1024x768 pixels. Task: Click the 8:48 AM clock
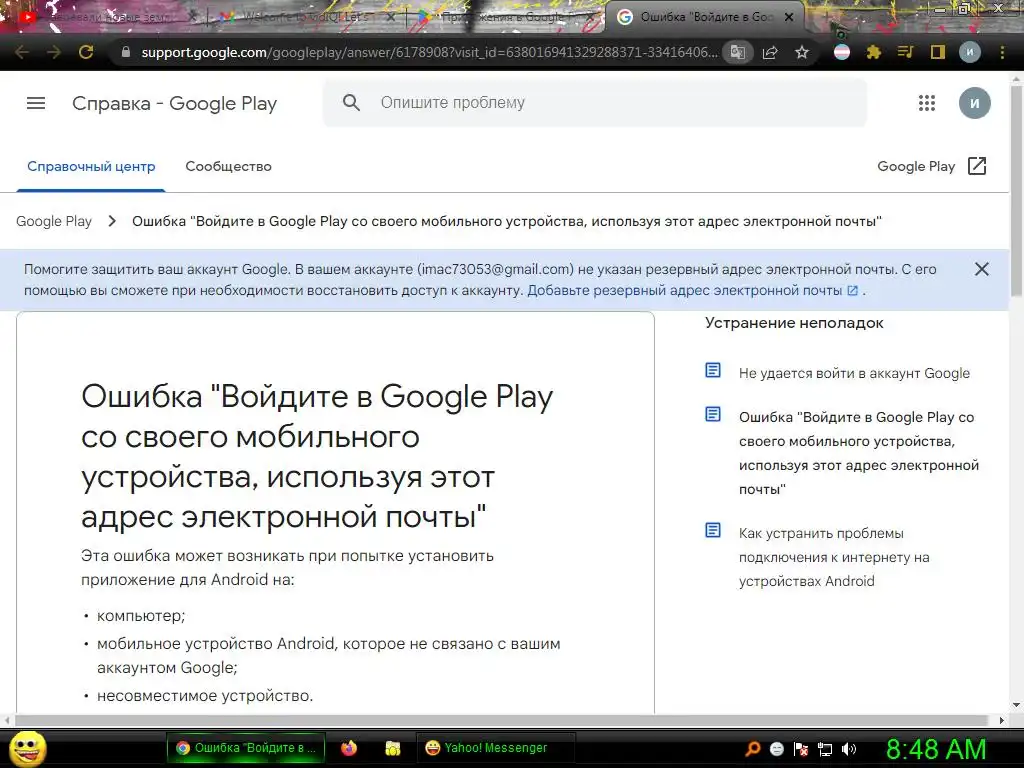pos(936,750)
